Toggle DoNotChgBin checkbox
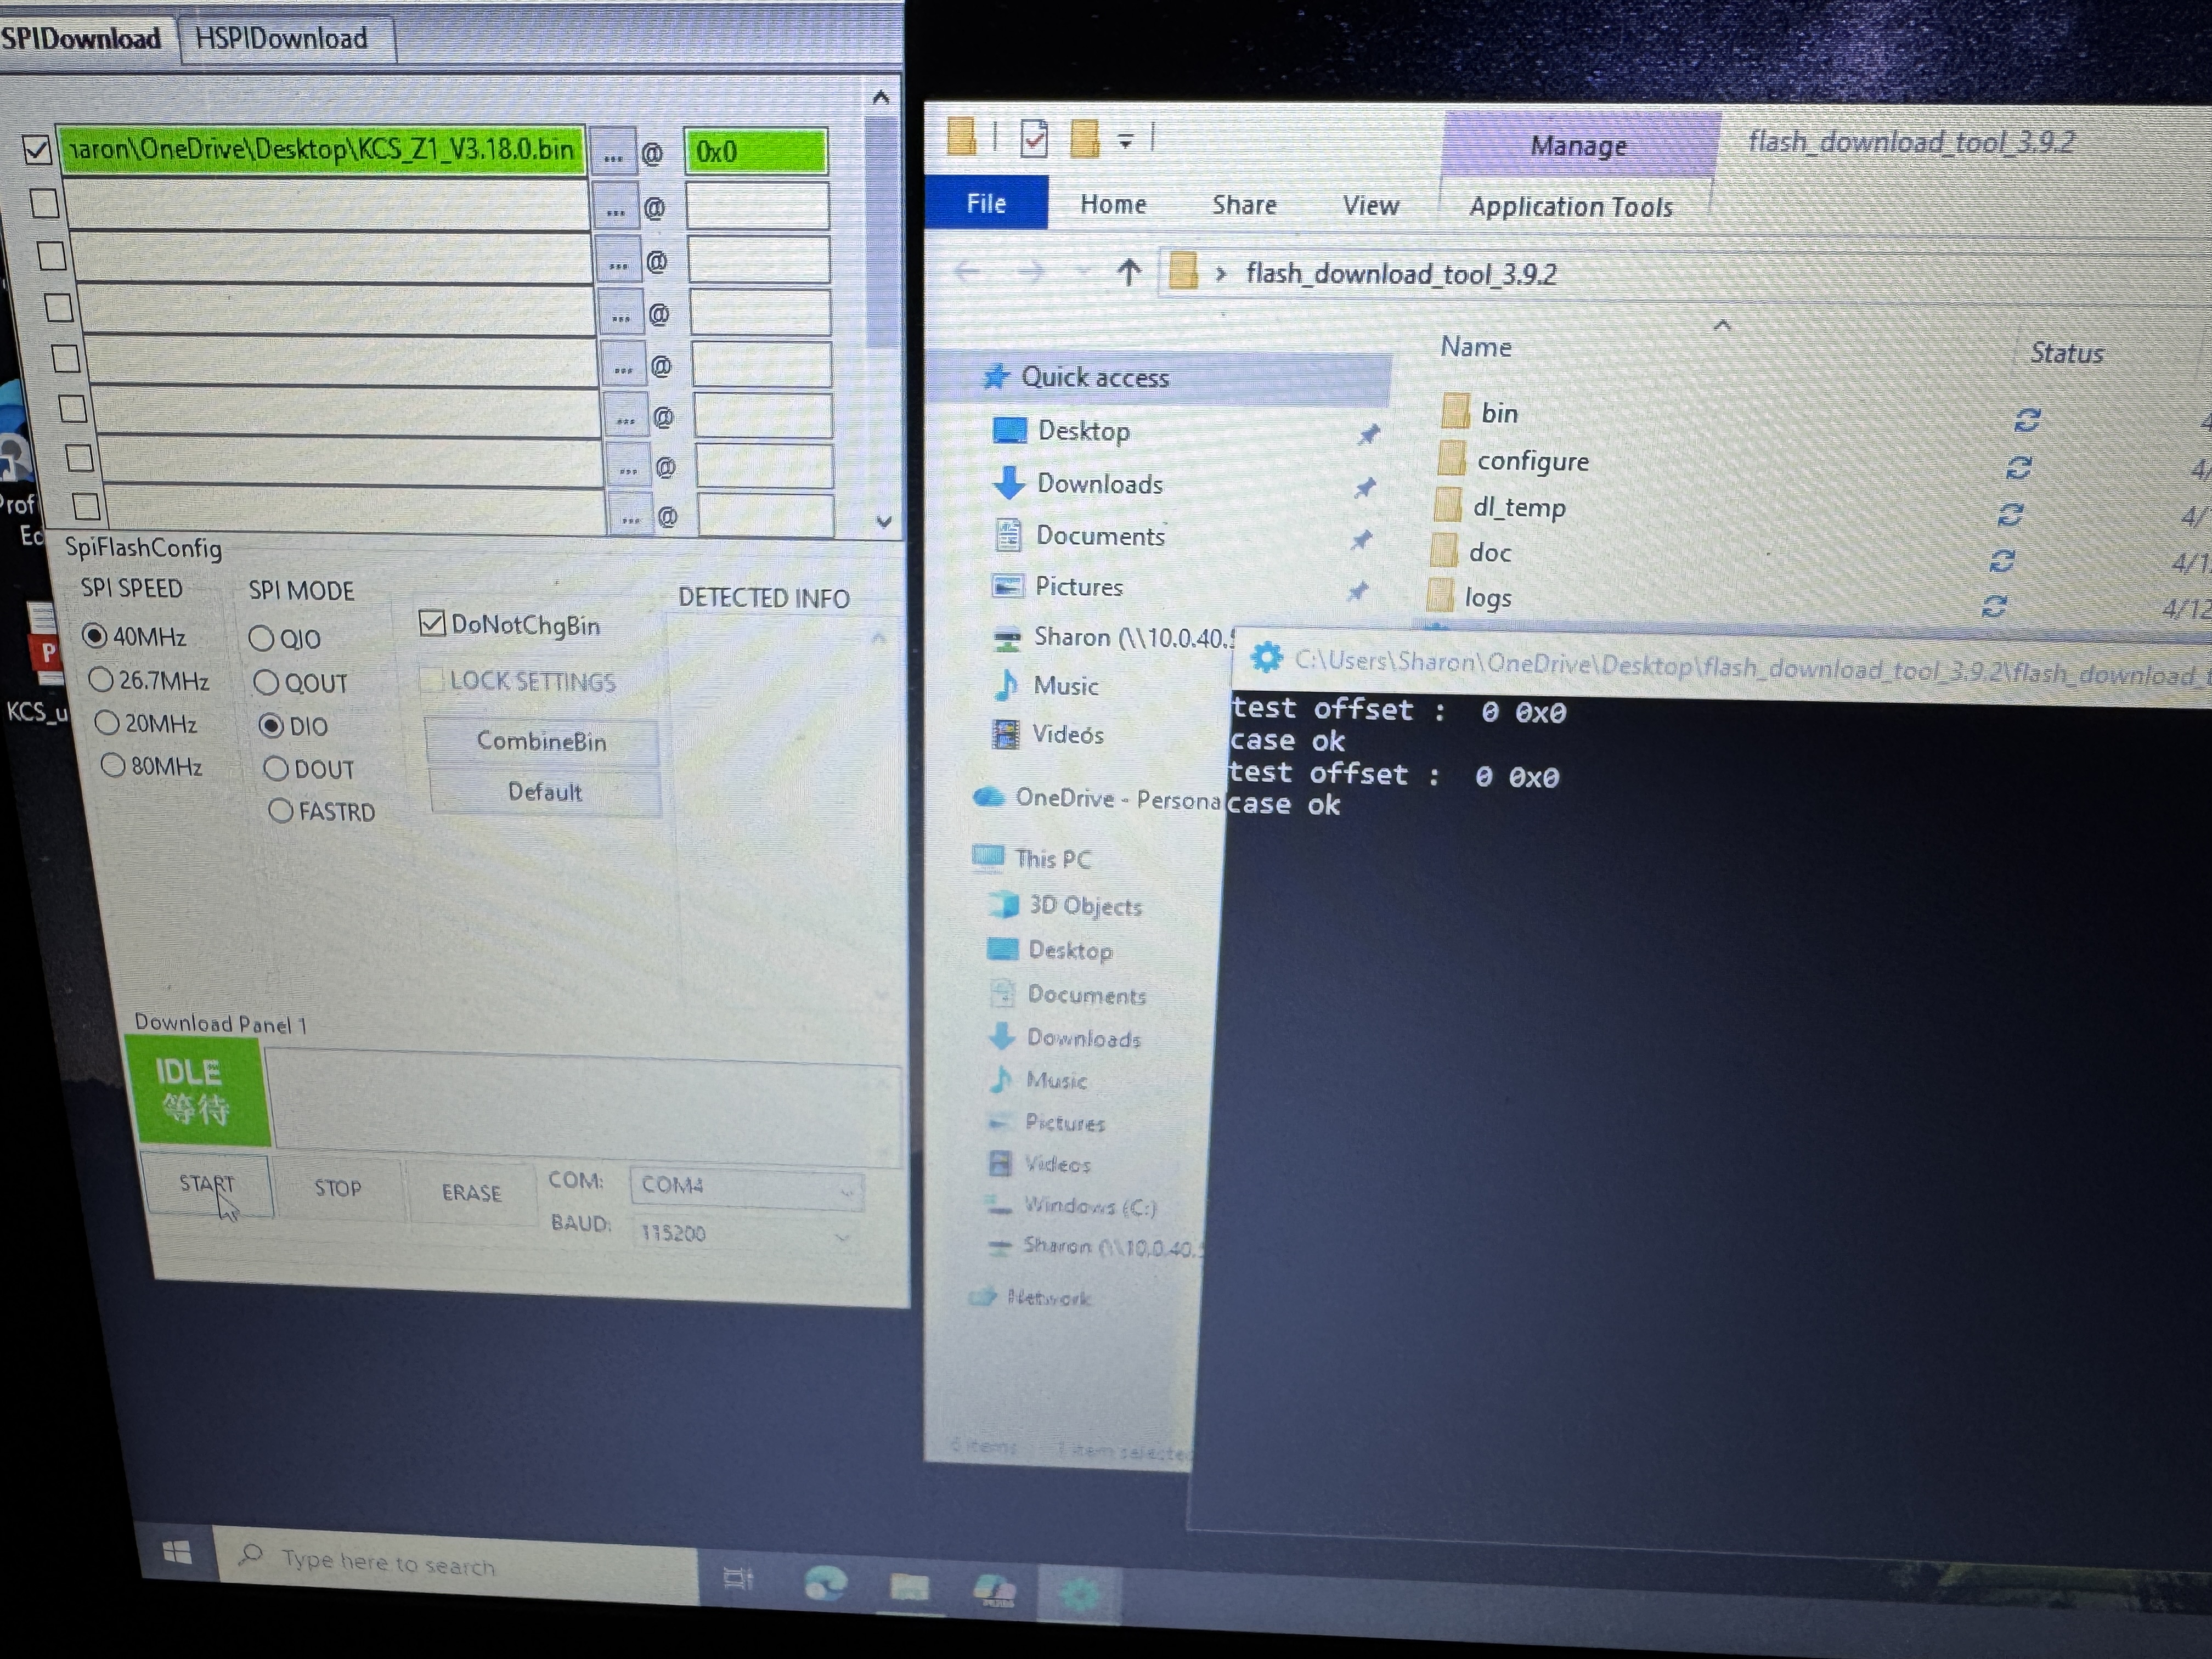The image size is (2212, 1659). (433, 624)
